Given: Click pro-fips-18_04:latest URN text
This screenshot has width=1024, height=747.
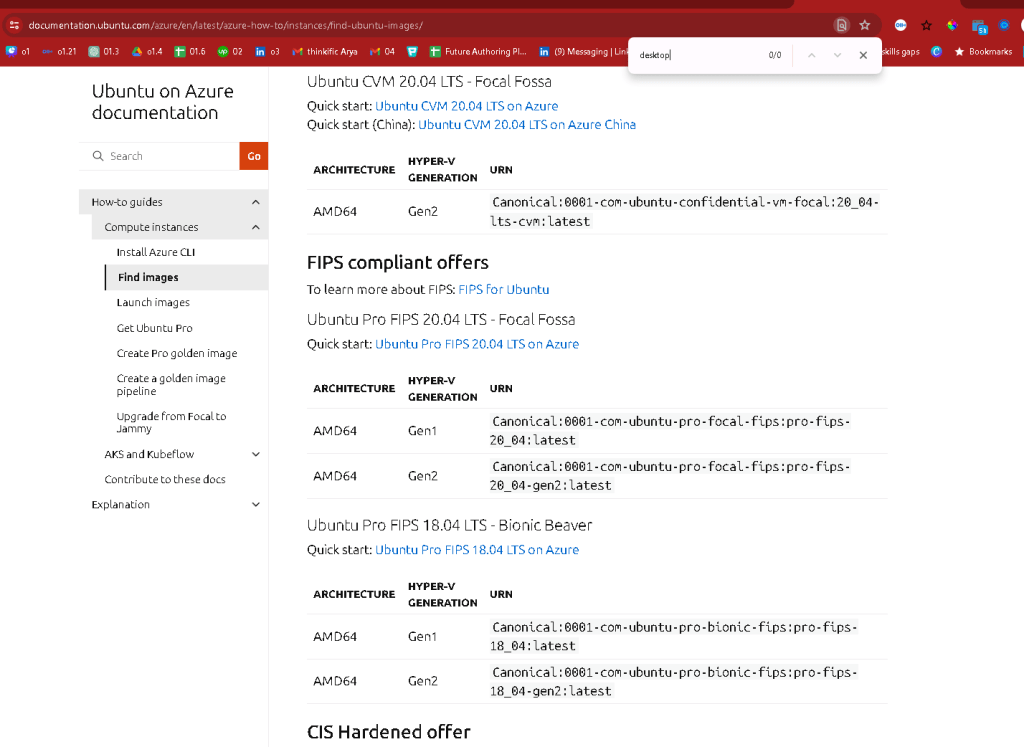Looking at the screenshot, I should pos(673,637).
